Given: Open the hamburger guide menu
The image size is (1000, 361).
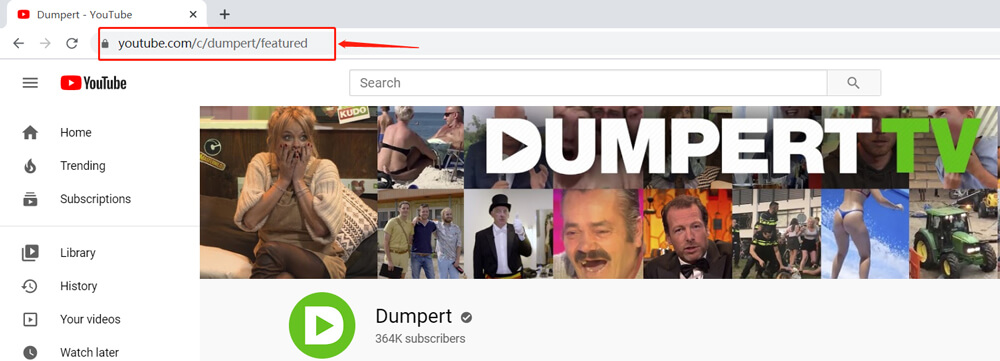Looking at the screenshot, I should pos(30,83).
